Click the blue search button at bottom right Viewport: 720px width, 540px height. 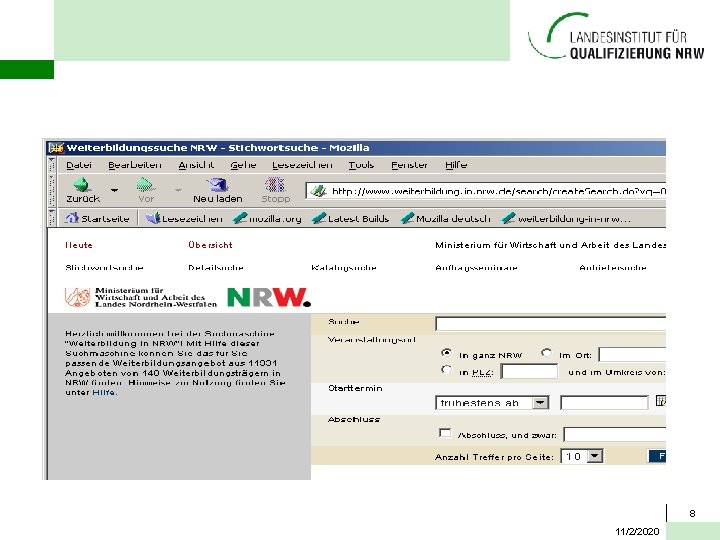pos(657,456)
